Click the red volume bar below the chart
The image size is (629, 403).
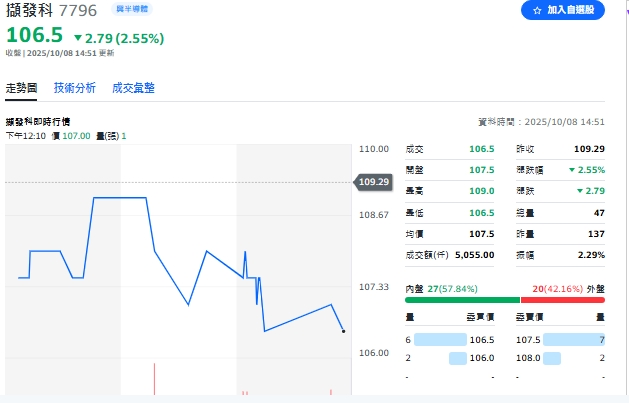point(154,379)
